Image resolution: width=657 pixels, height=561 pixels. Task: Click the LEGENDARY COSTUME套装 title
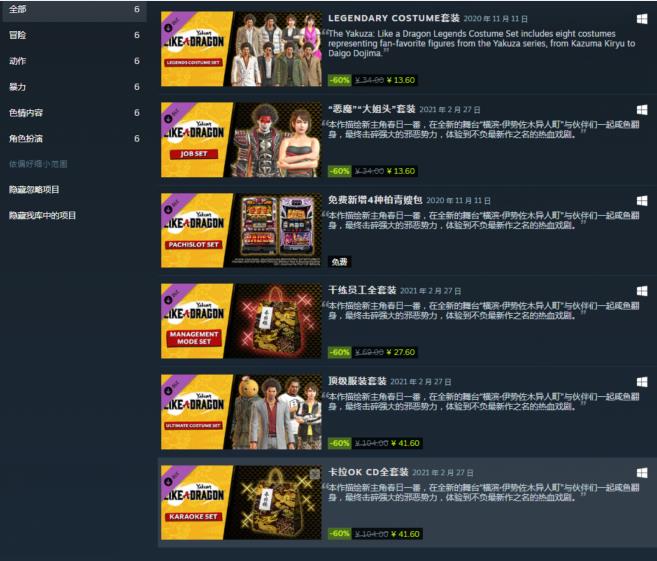point(394,18)
